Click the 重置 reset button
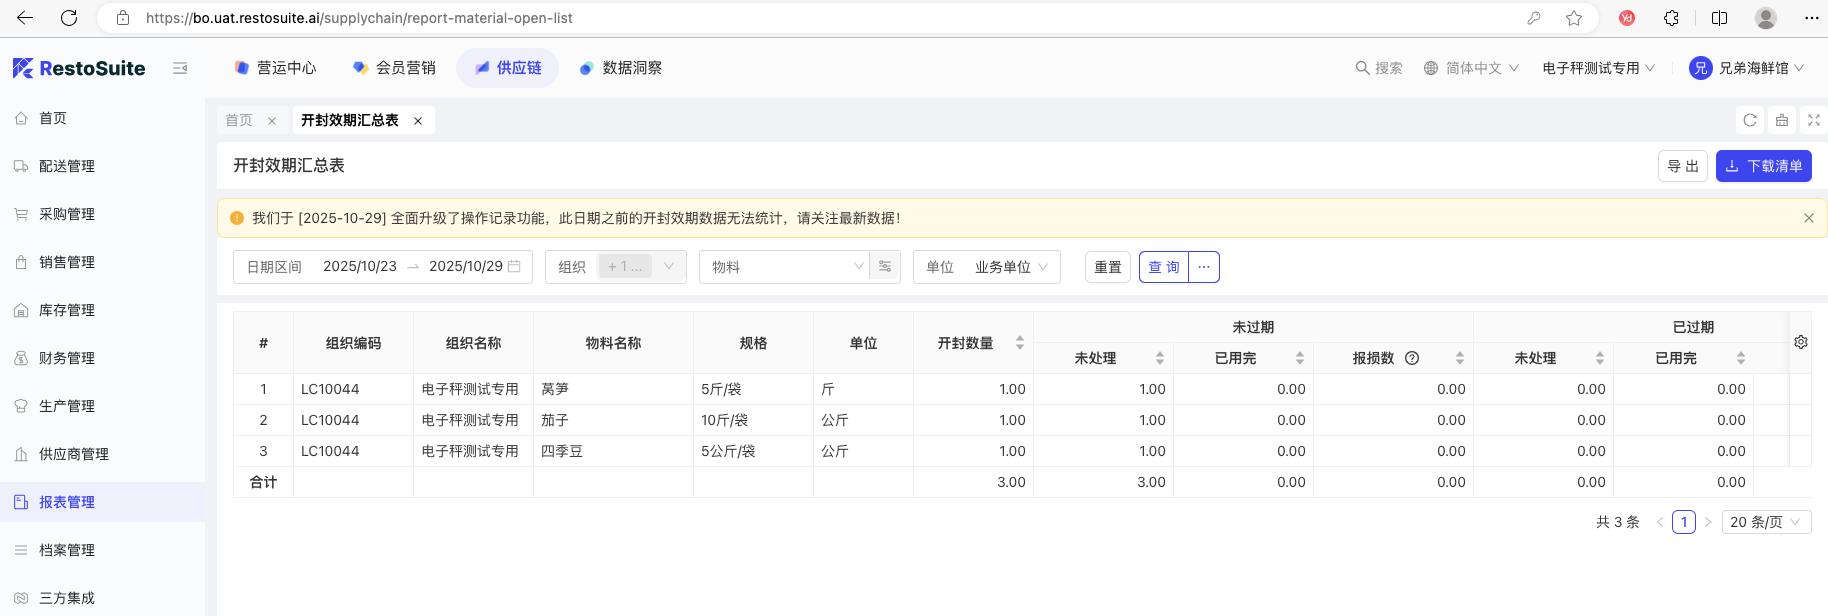The height and width of the screenshot is (616, 1828). [x=1107, y=267]
